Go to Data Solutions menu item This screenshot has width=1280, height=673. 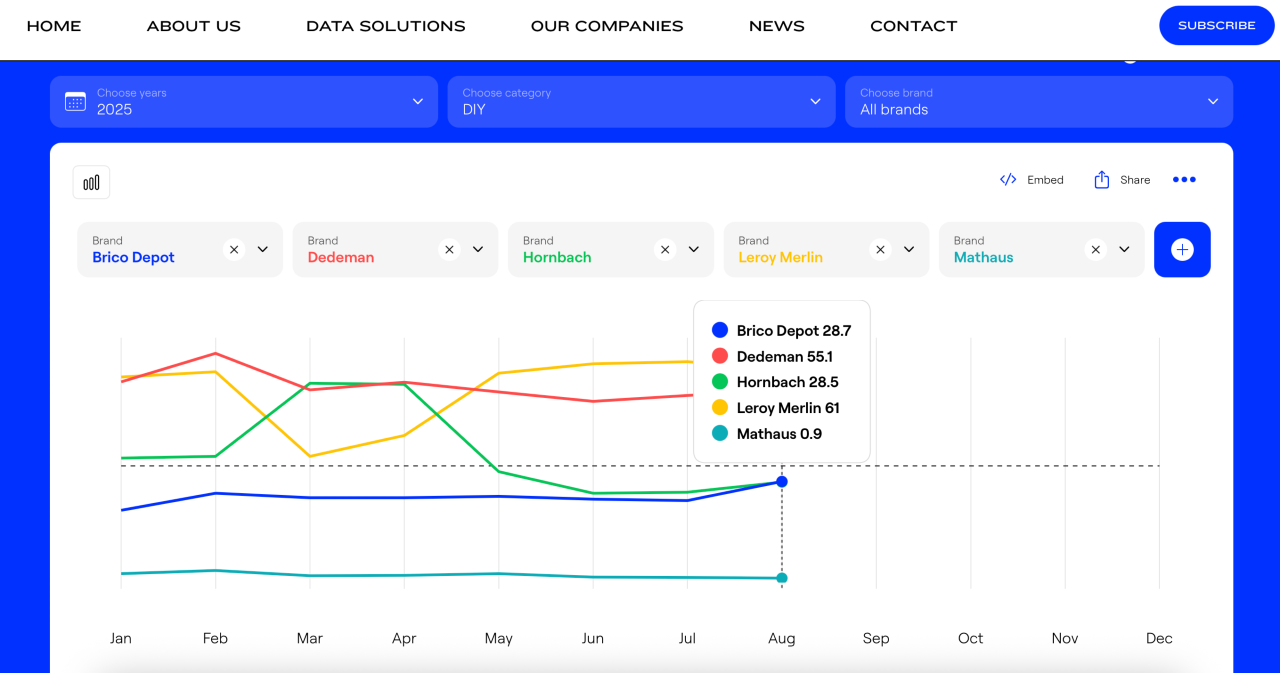(x=385, y=26)
